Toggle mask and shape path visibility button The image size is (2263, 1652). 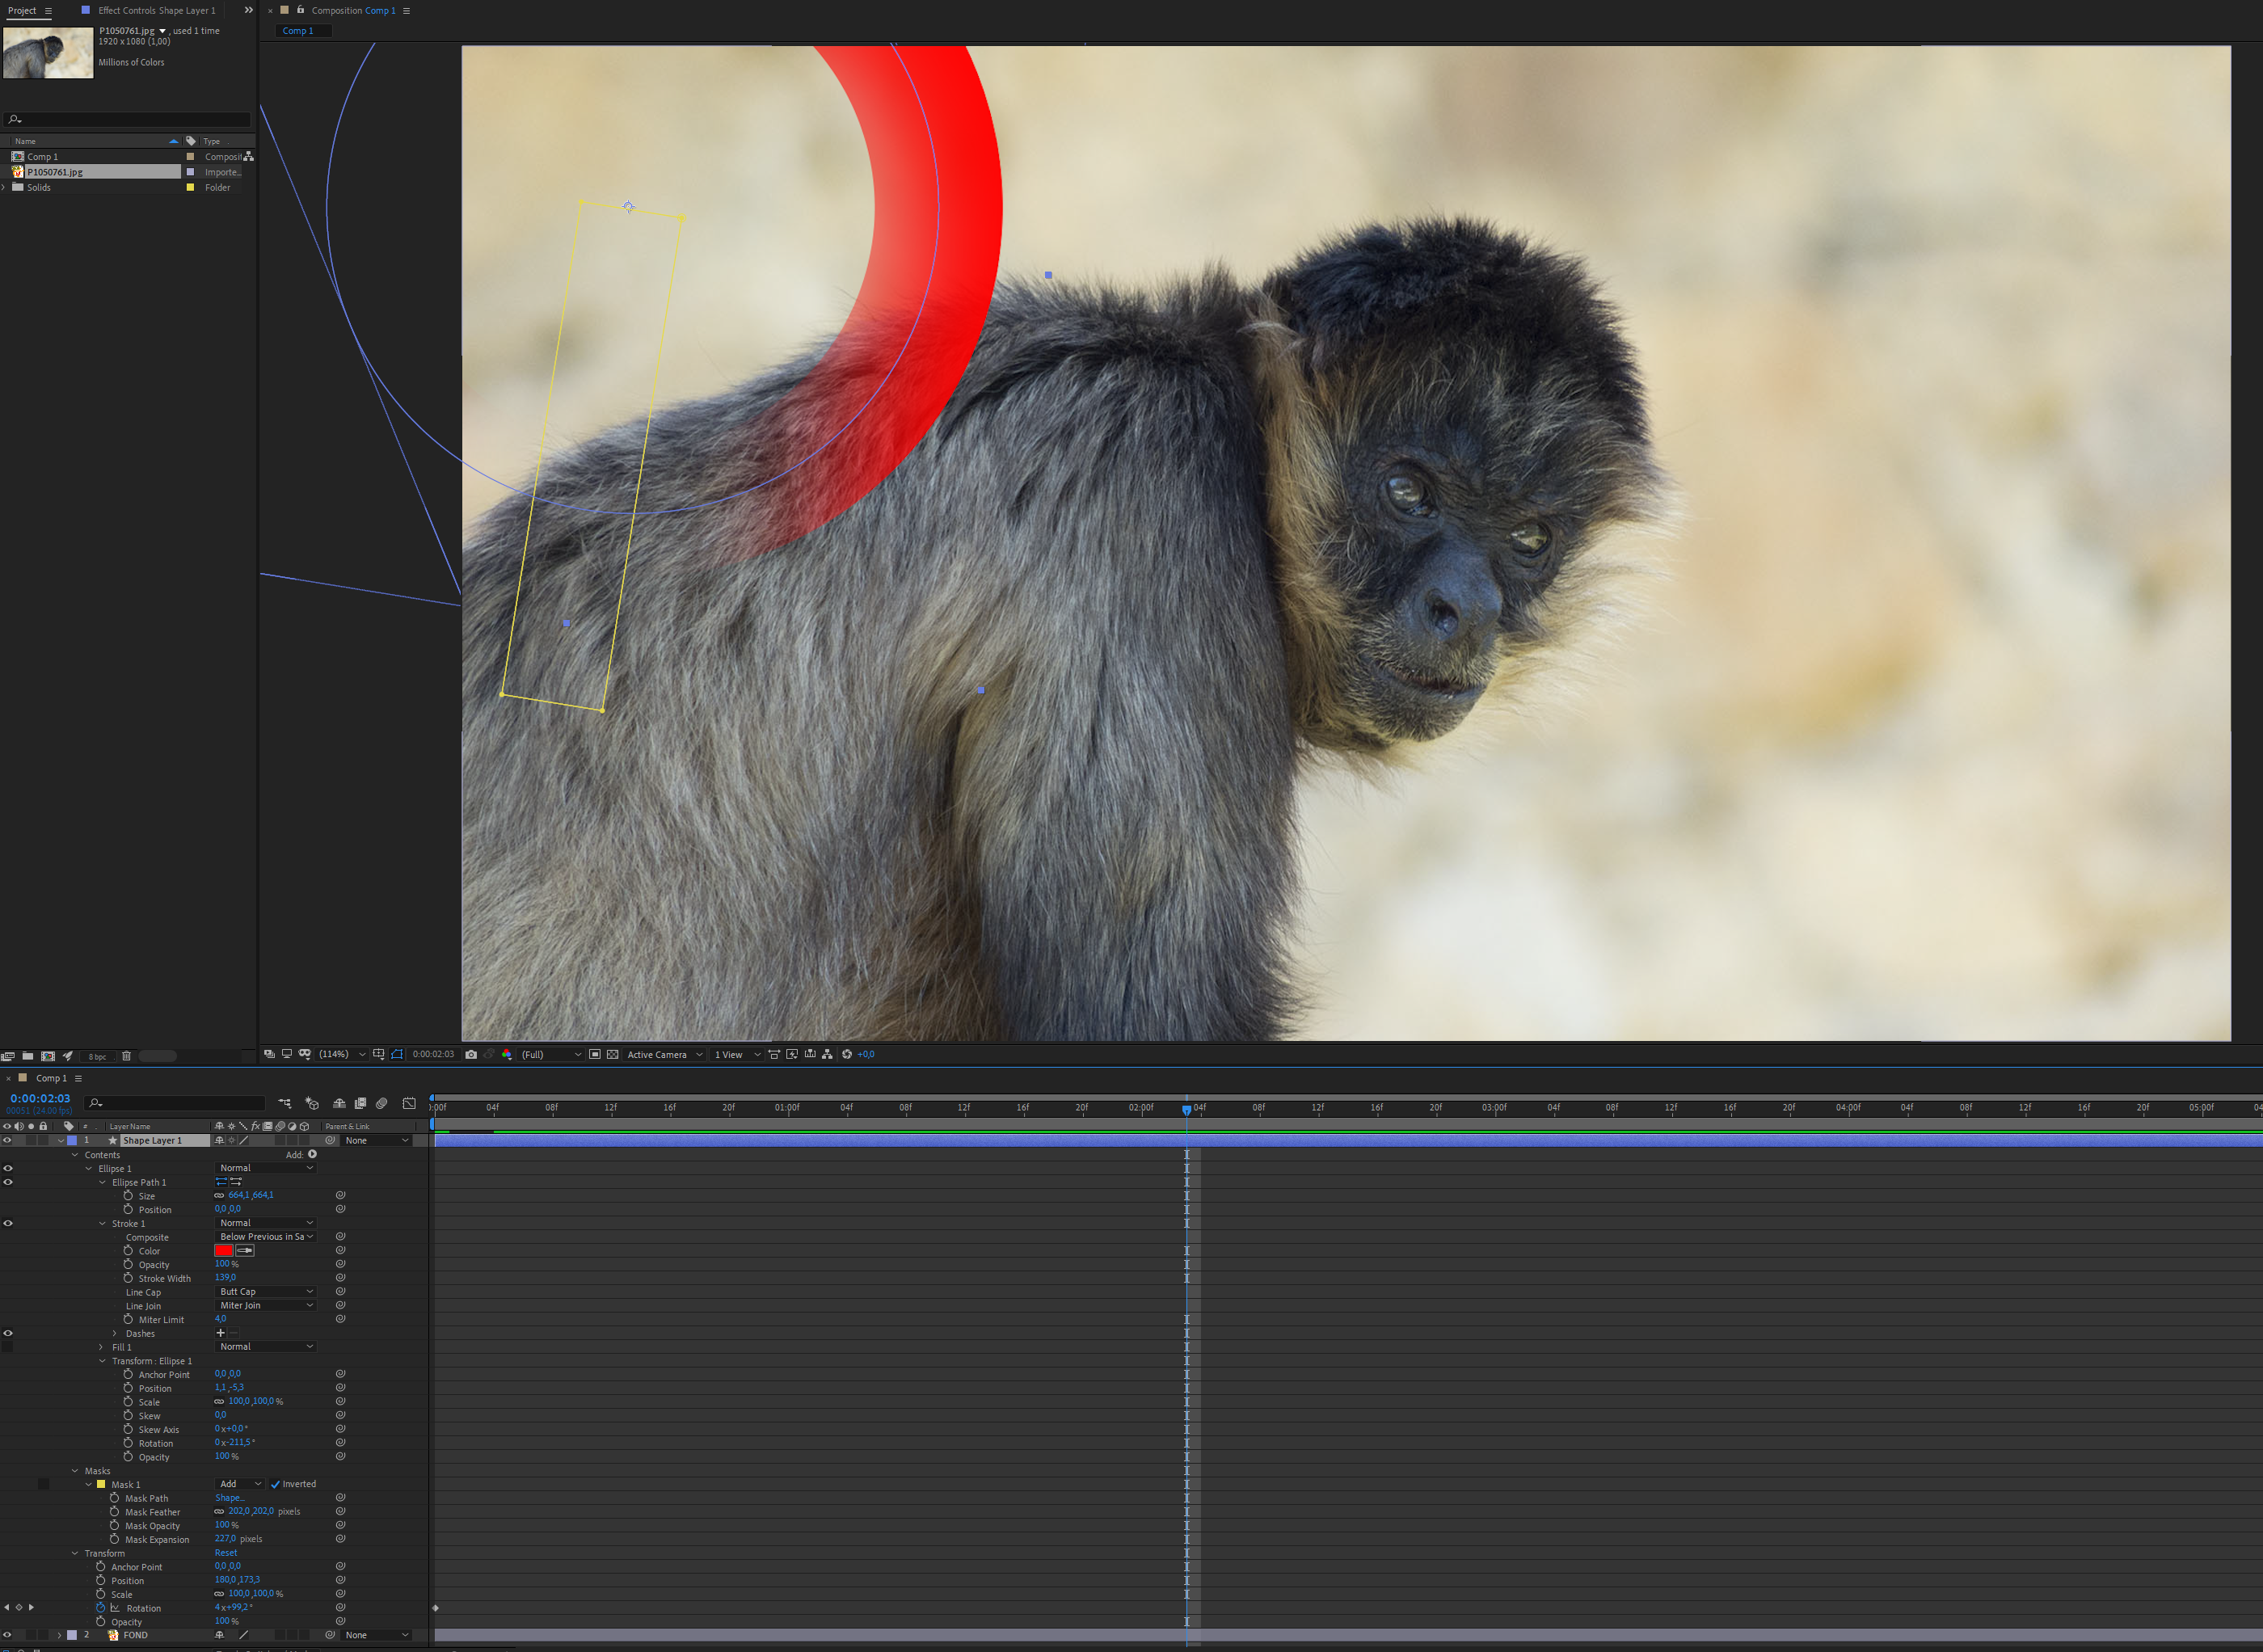point(397,1054)
